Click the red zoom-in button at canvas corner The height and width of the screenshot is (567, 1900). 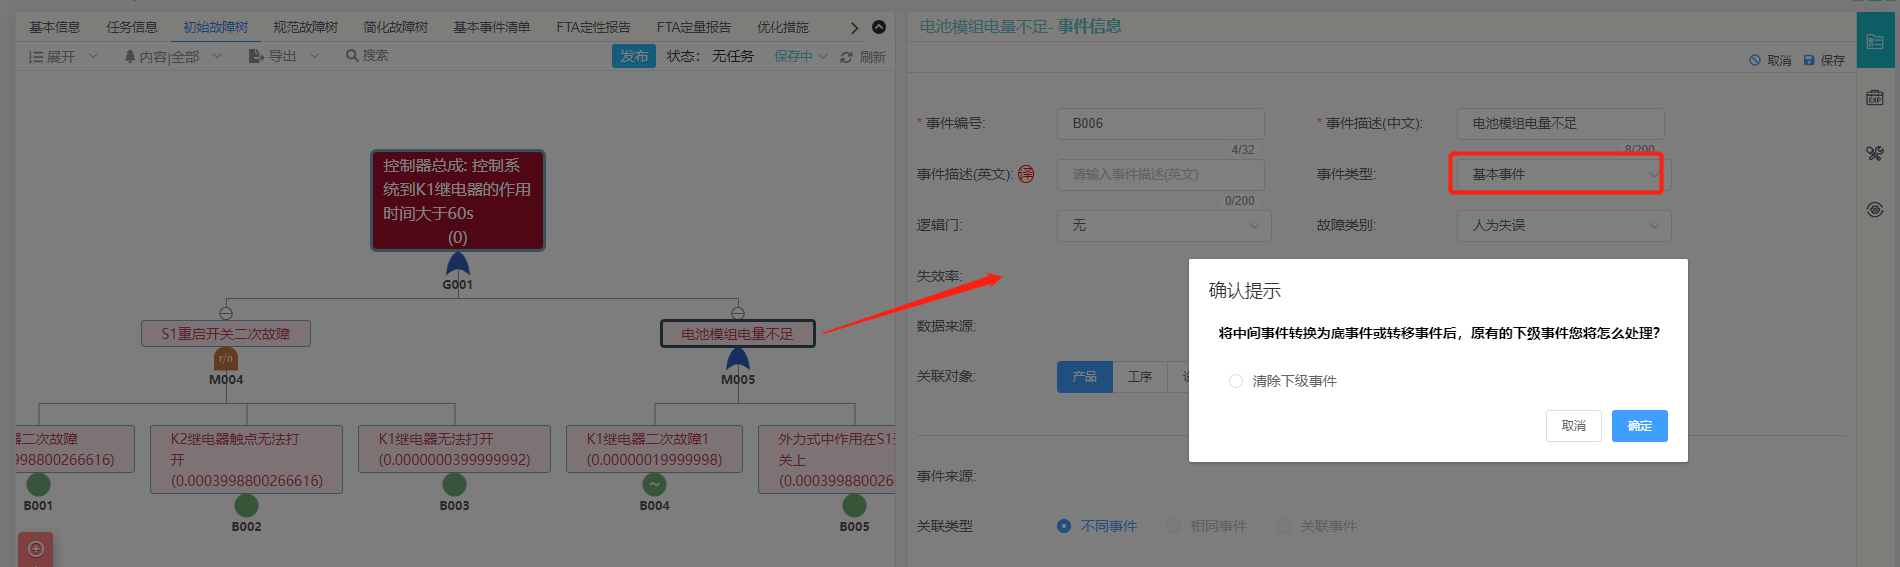click(x=35, y=549)
